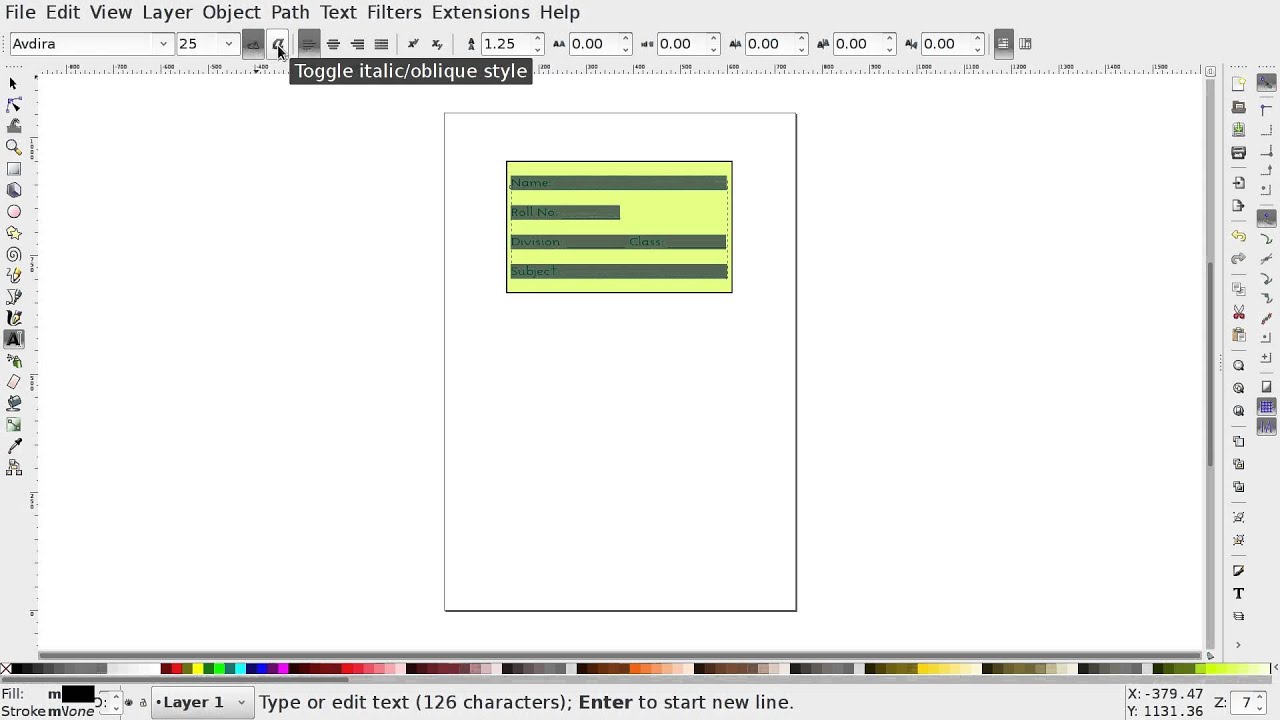Image resolution: width=1280 pixels, height=720 pixels.
Task: Click the Undo arrow icon
Action: [1239, 236]
